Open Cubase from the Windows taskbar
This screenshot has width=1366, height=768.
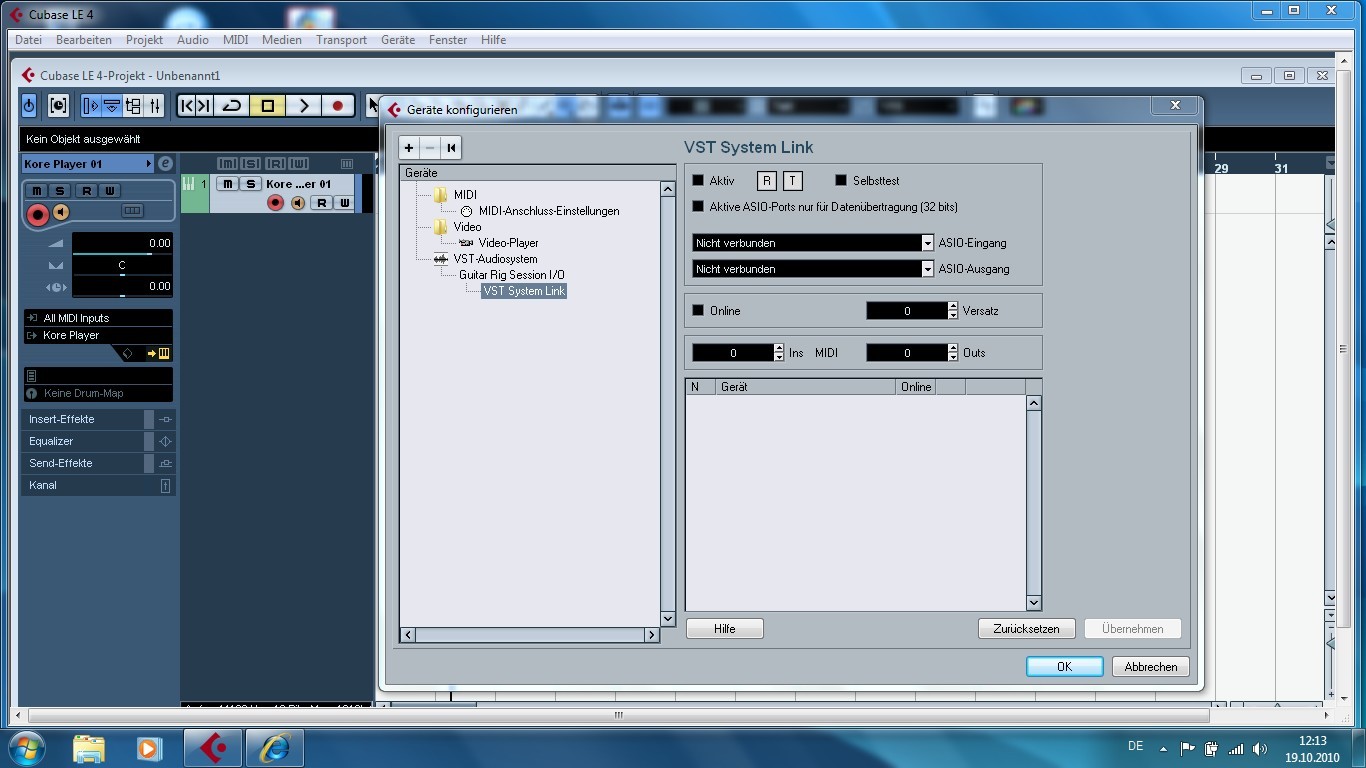(x=213, y=747)
